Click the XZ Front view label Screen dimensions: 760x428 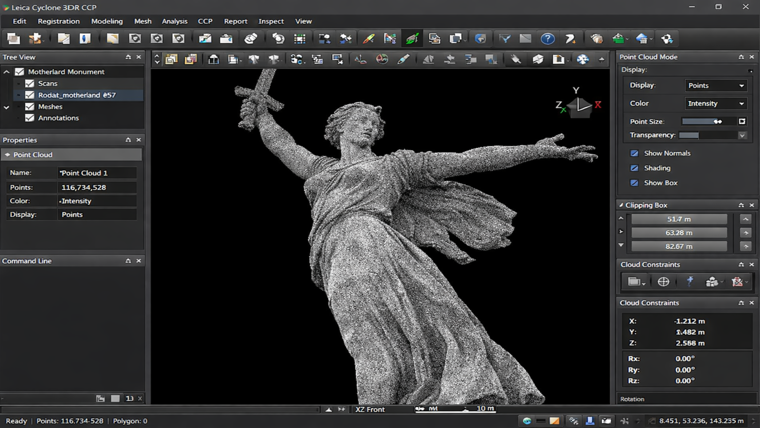pos(370,410)
